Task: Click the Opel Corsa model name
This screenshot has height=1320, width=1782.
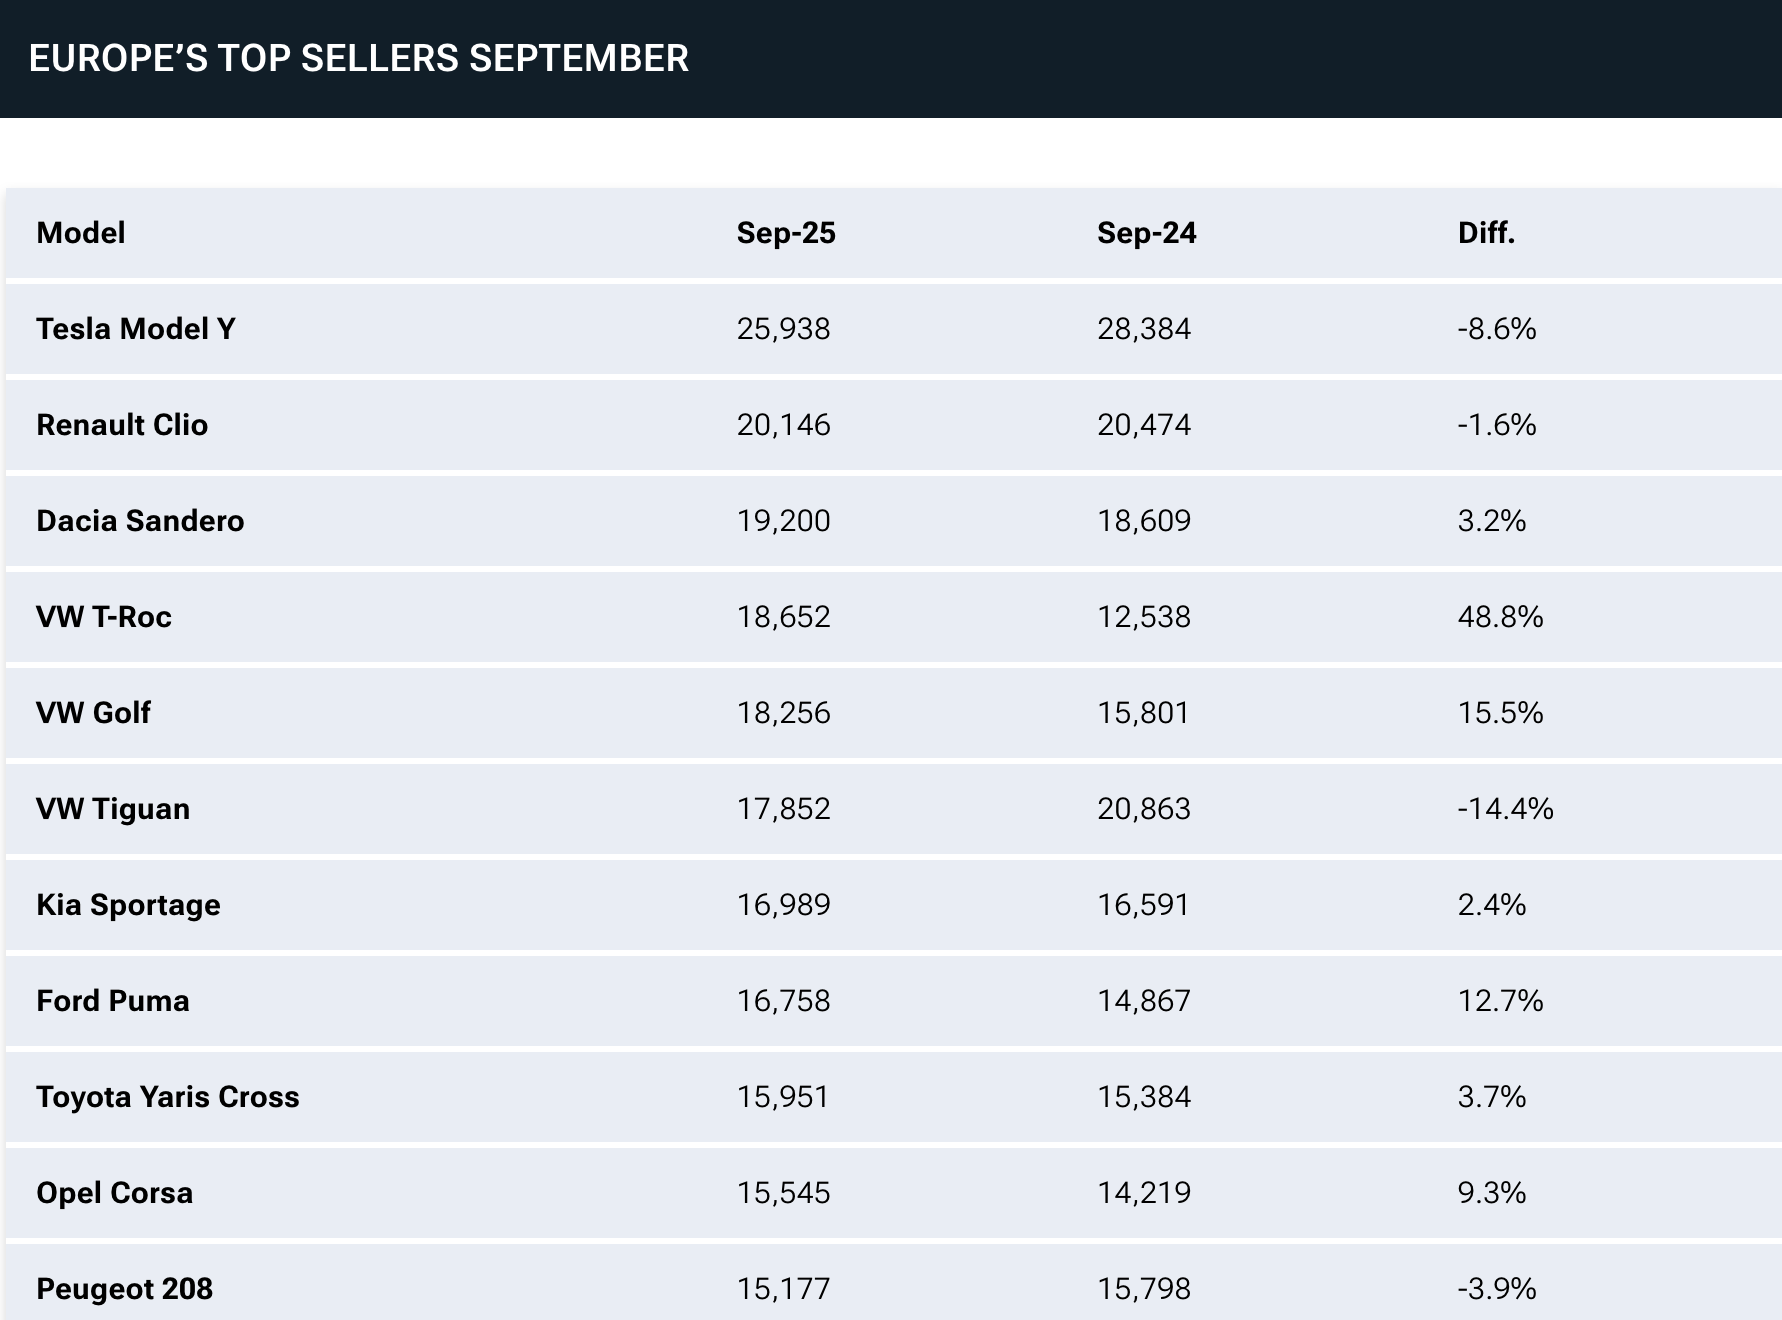Action: (x=114, y=1193)
